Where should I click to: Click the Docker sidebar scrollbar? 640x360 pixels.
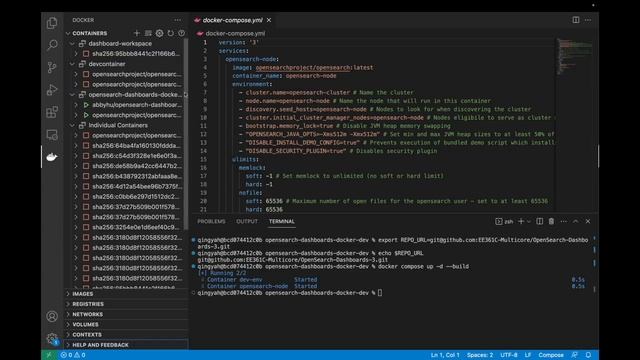pos(186,135)
